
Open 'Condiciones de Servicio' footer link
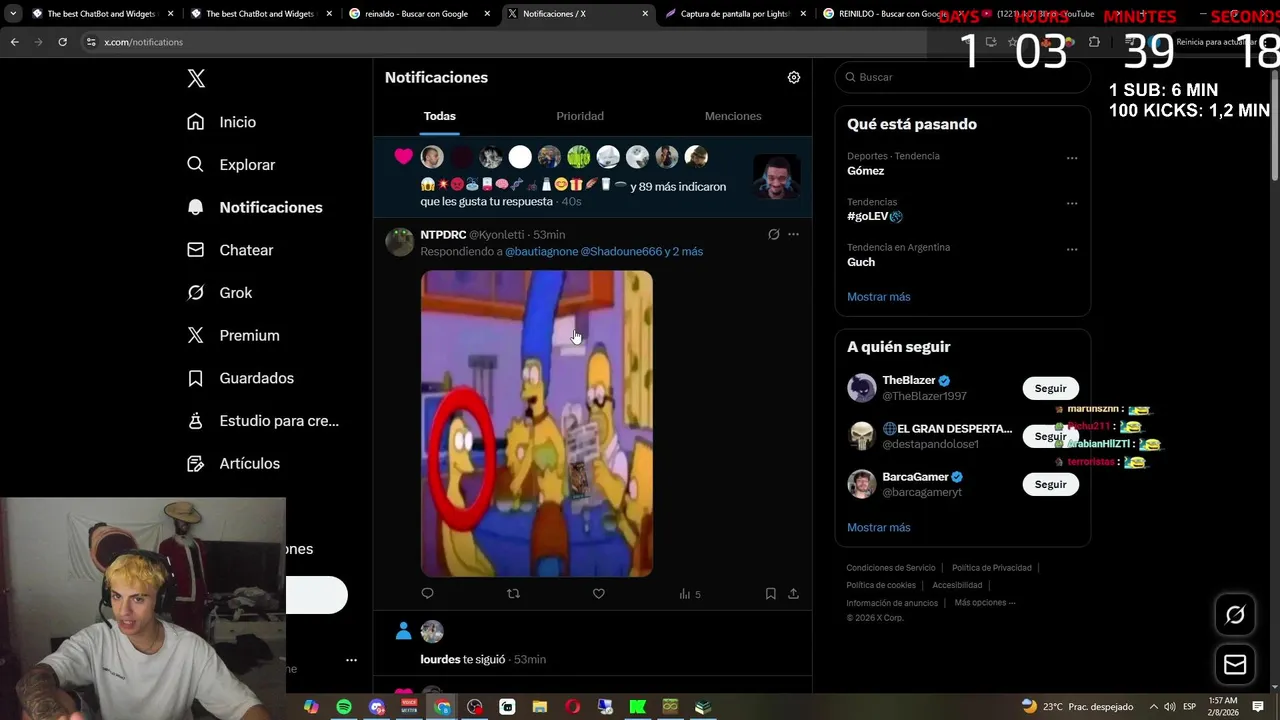coord(891,568)
